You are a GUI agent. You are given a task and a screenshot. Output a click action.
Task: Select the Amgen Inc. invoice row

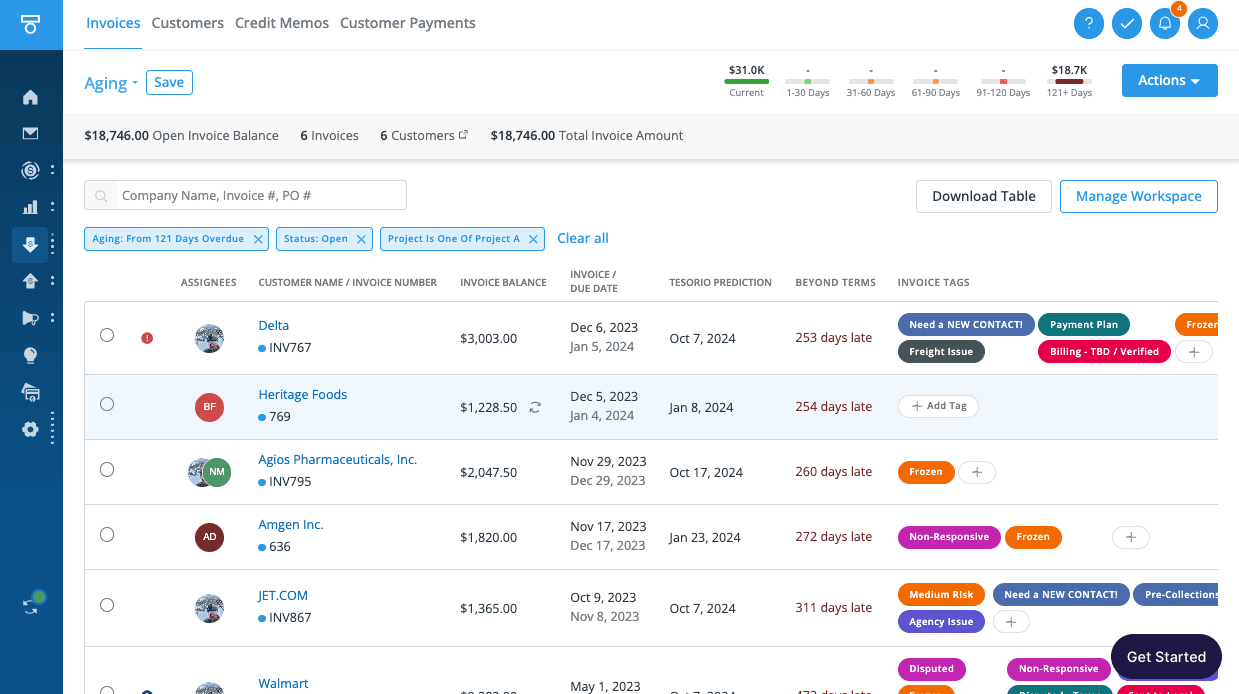point(107,535)
